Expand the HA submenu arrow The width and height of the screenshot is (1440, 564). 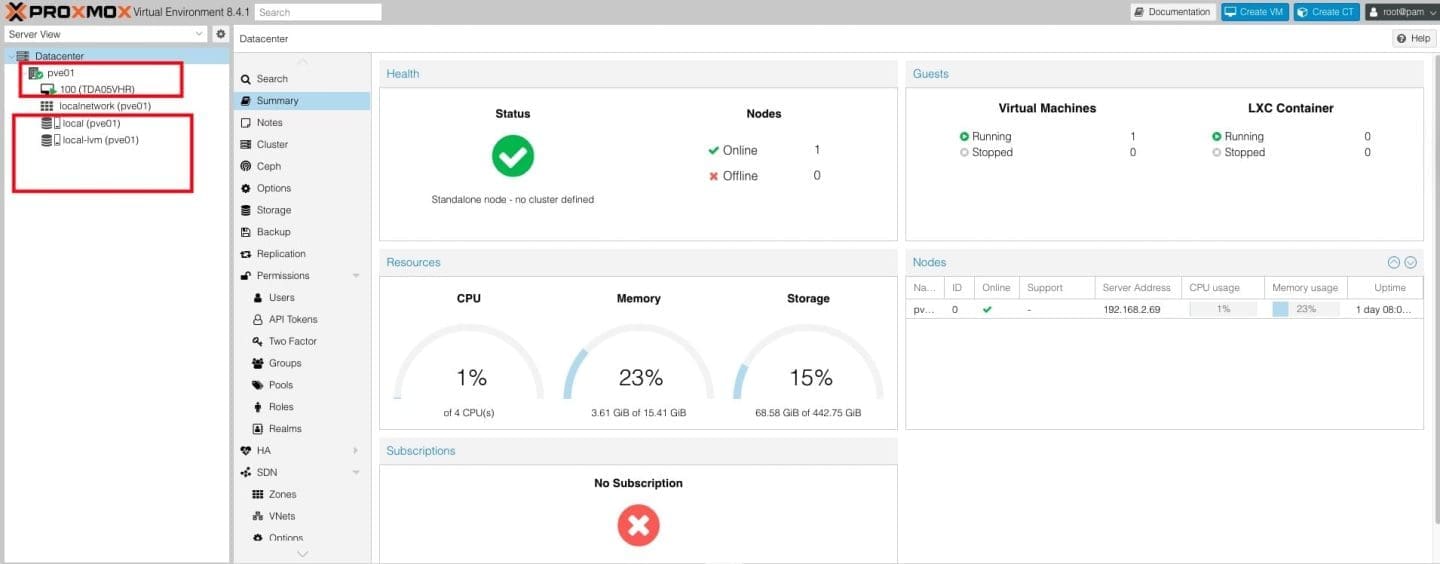pos(355,451)
